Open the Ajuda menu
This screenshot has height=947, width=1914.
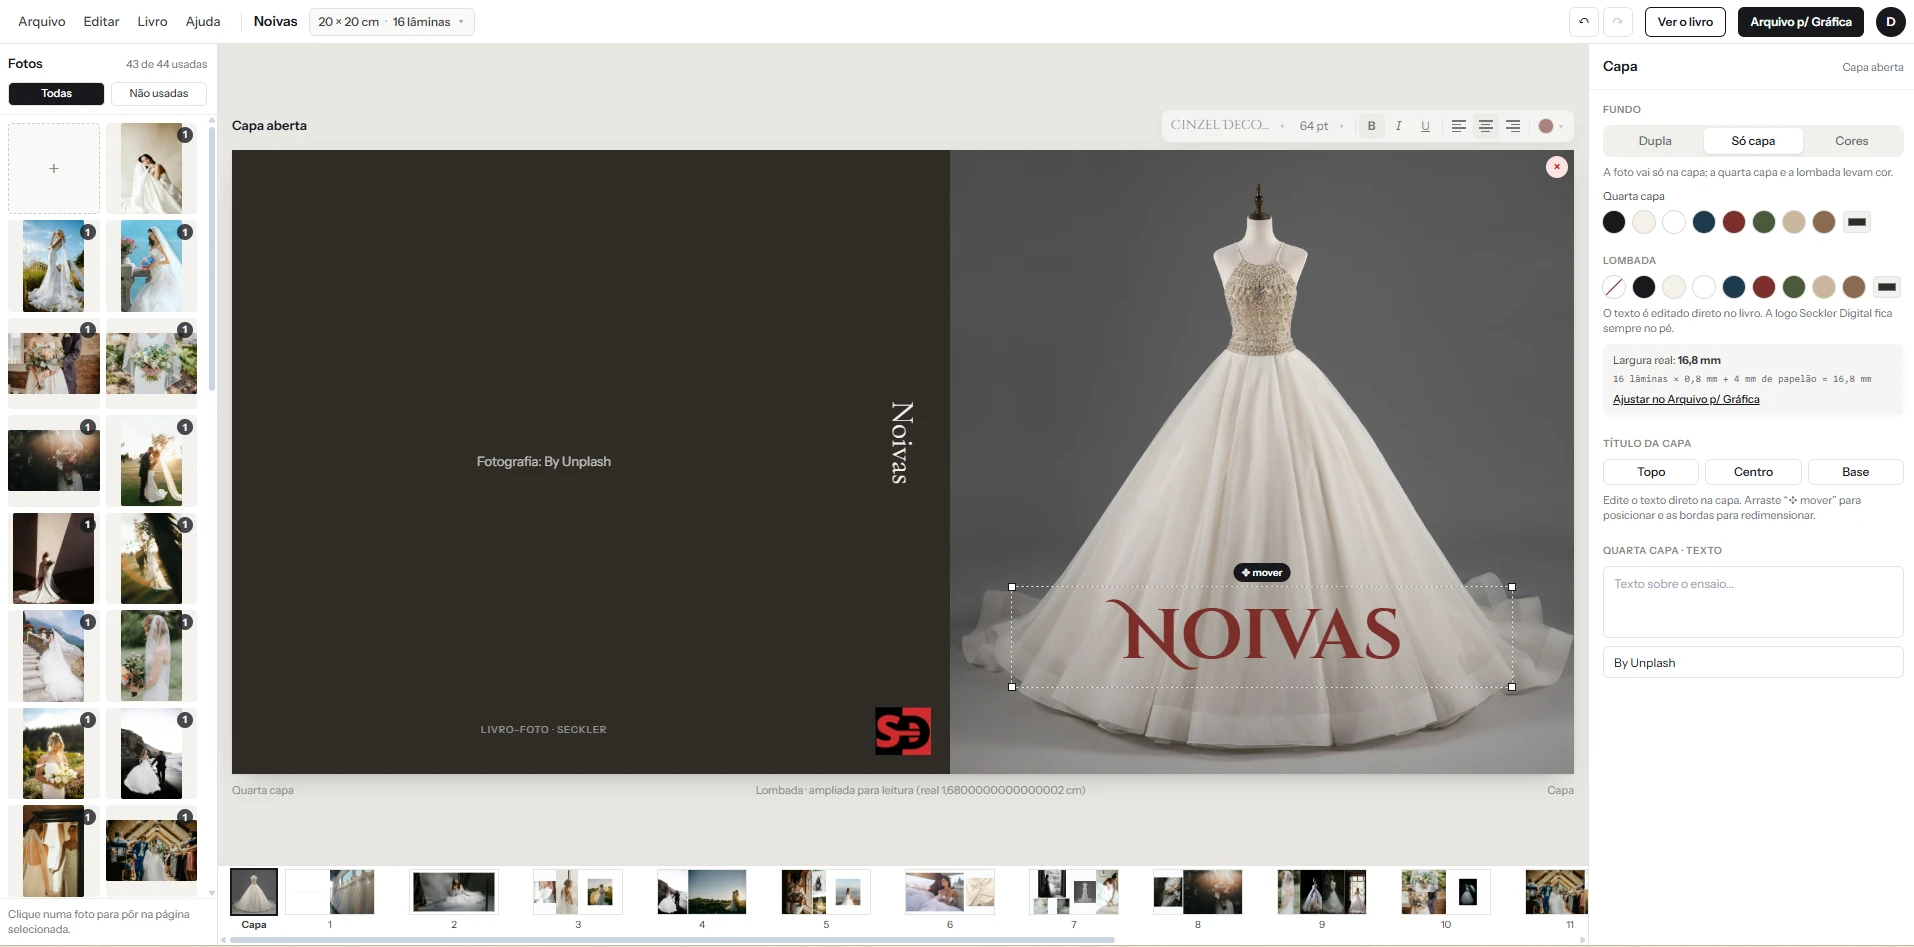(203, 22)
